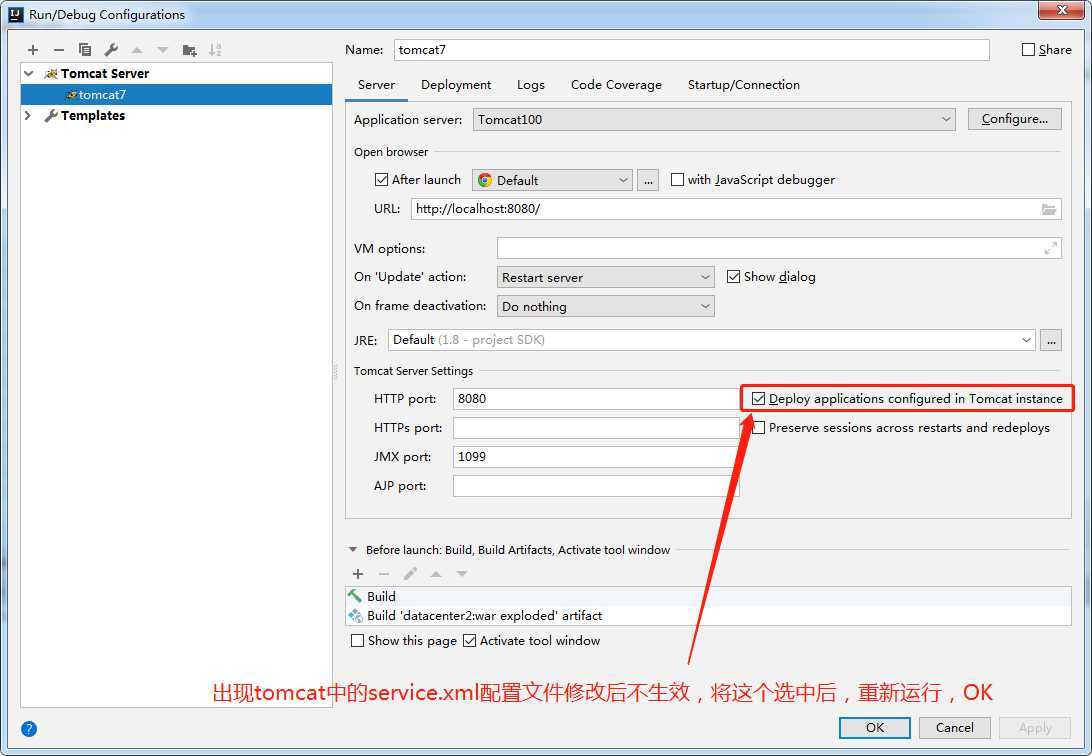This screenshot has width=1092, height=756.
Task: Move configuration up in toolbar
Action: click(x=137, y=50)
